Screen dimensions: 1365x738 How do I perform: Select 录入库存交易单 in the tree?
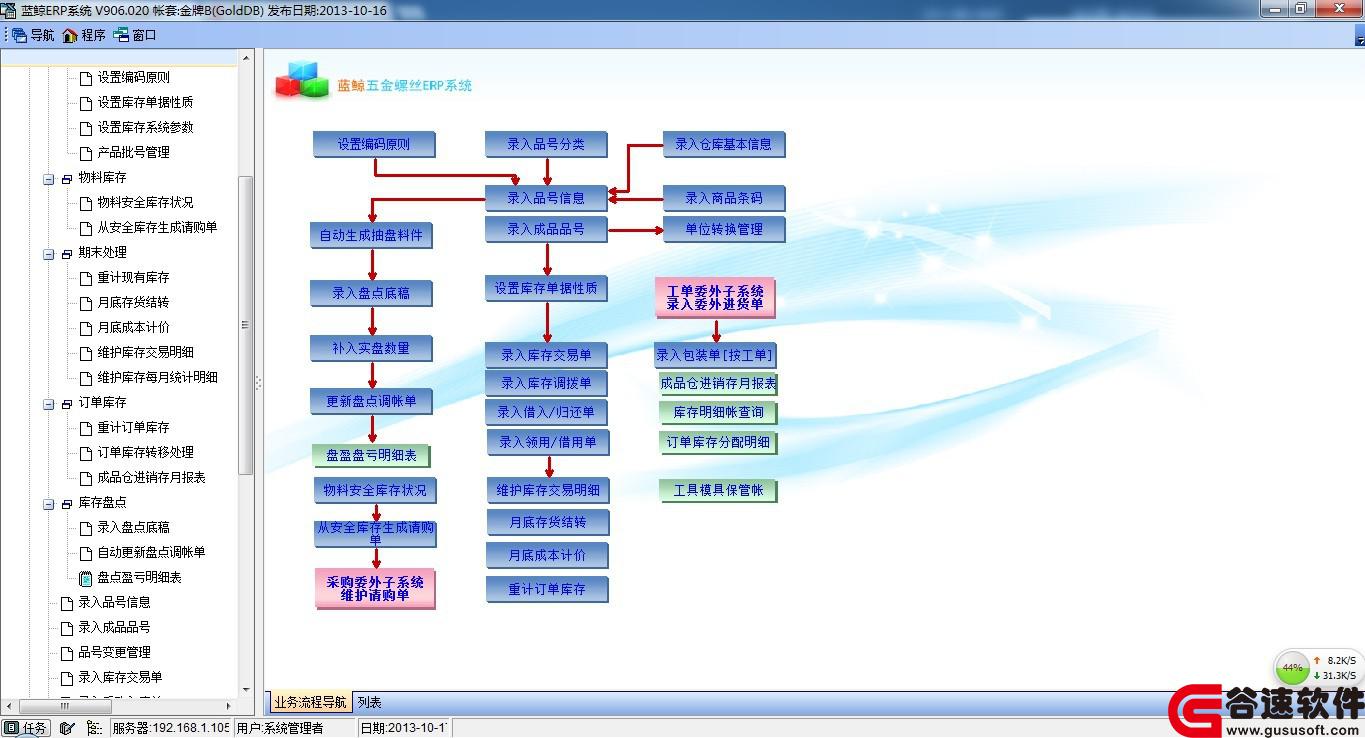tap(120, 677)
